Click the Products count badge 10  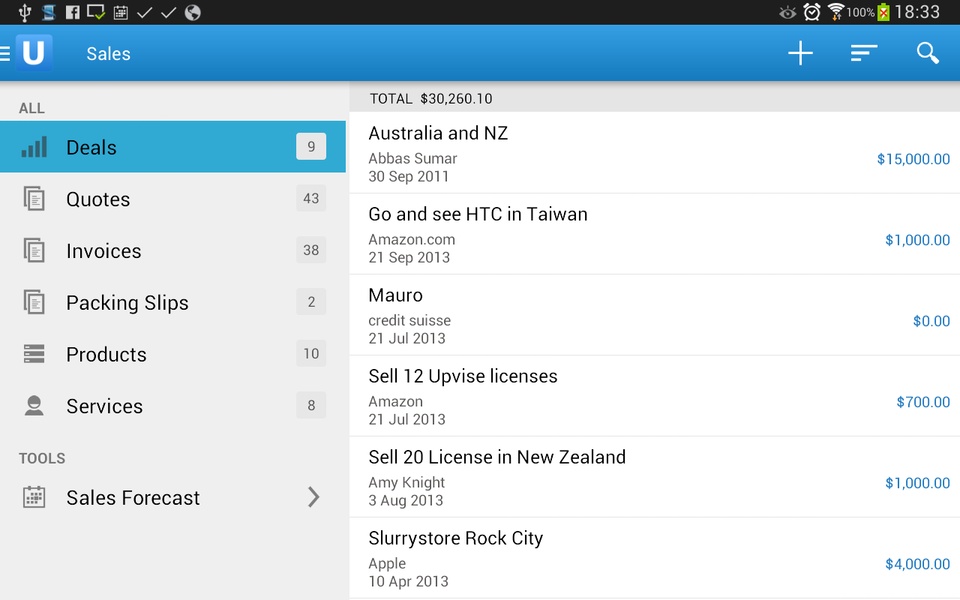tap(311, 353)
